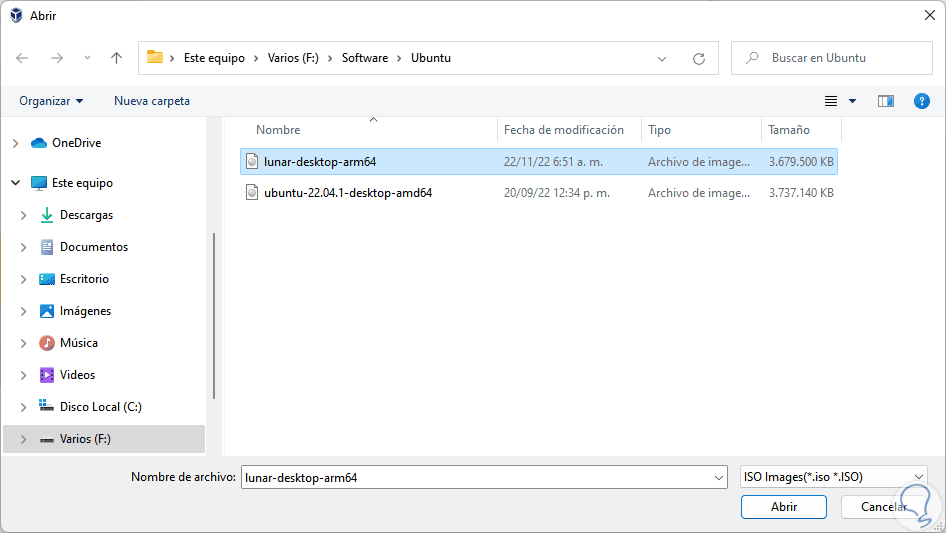Select 'Software' in the address path

click(365, 58)
